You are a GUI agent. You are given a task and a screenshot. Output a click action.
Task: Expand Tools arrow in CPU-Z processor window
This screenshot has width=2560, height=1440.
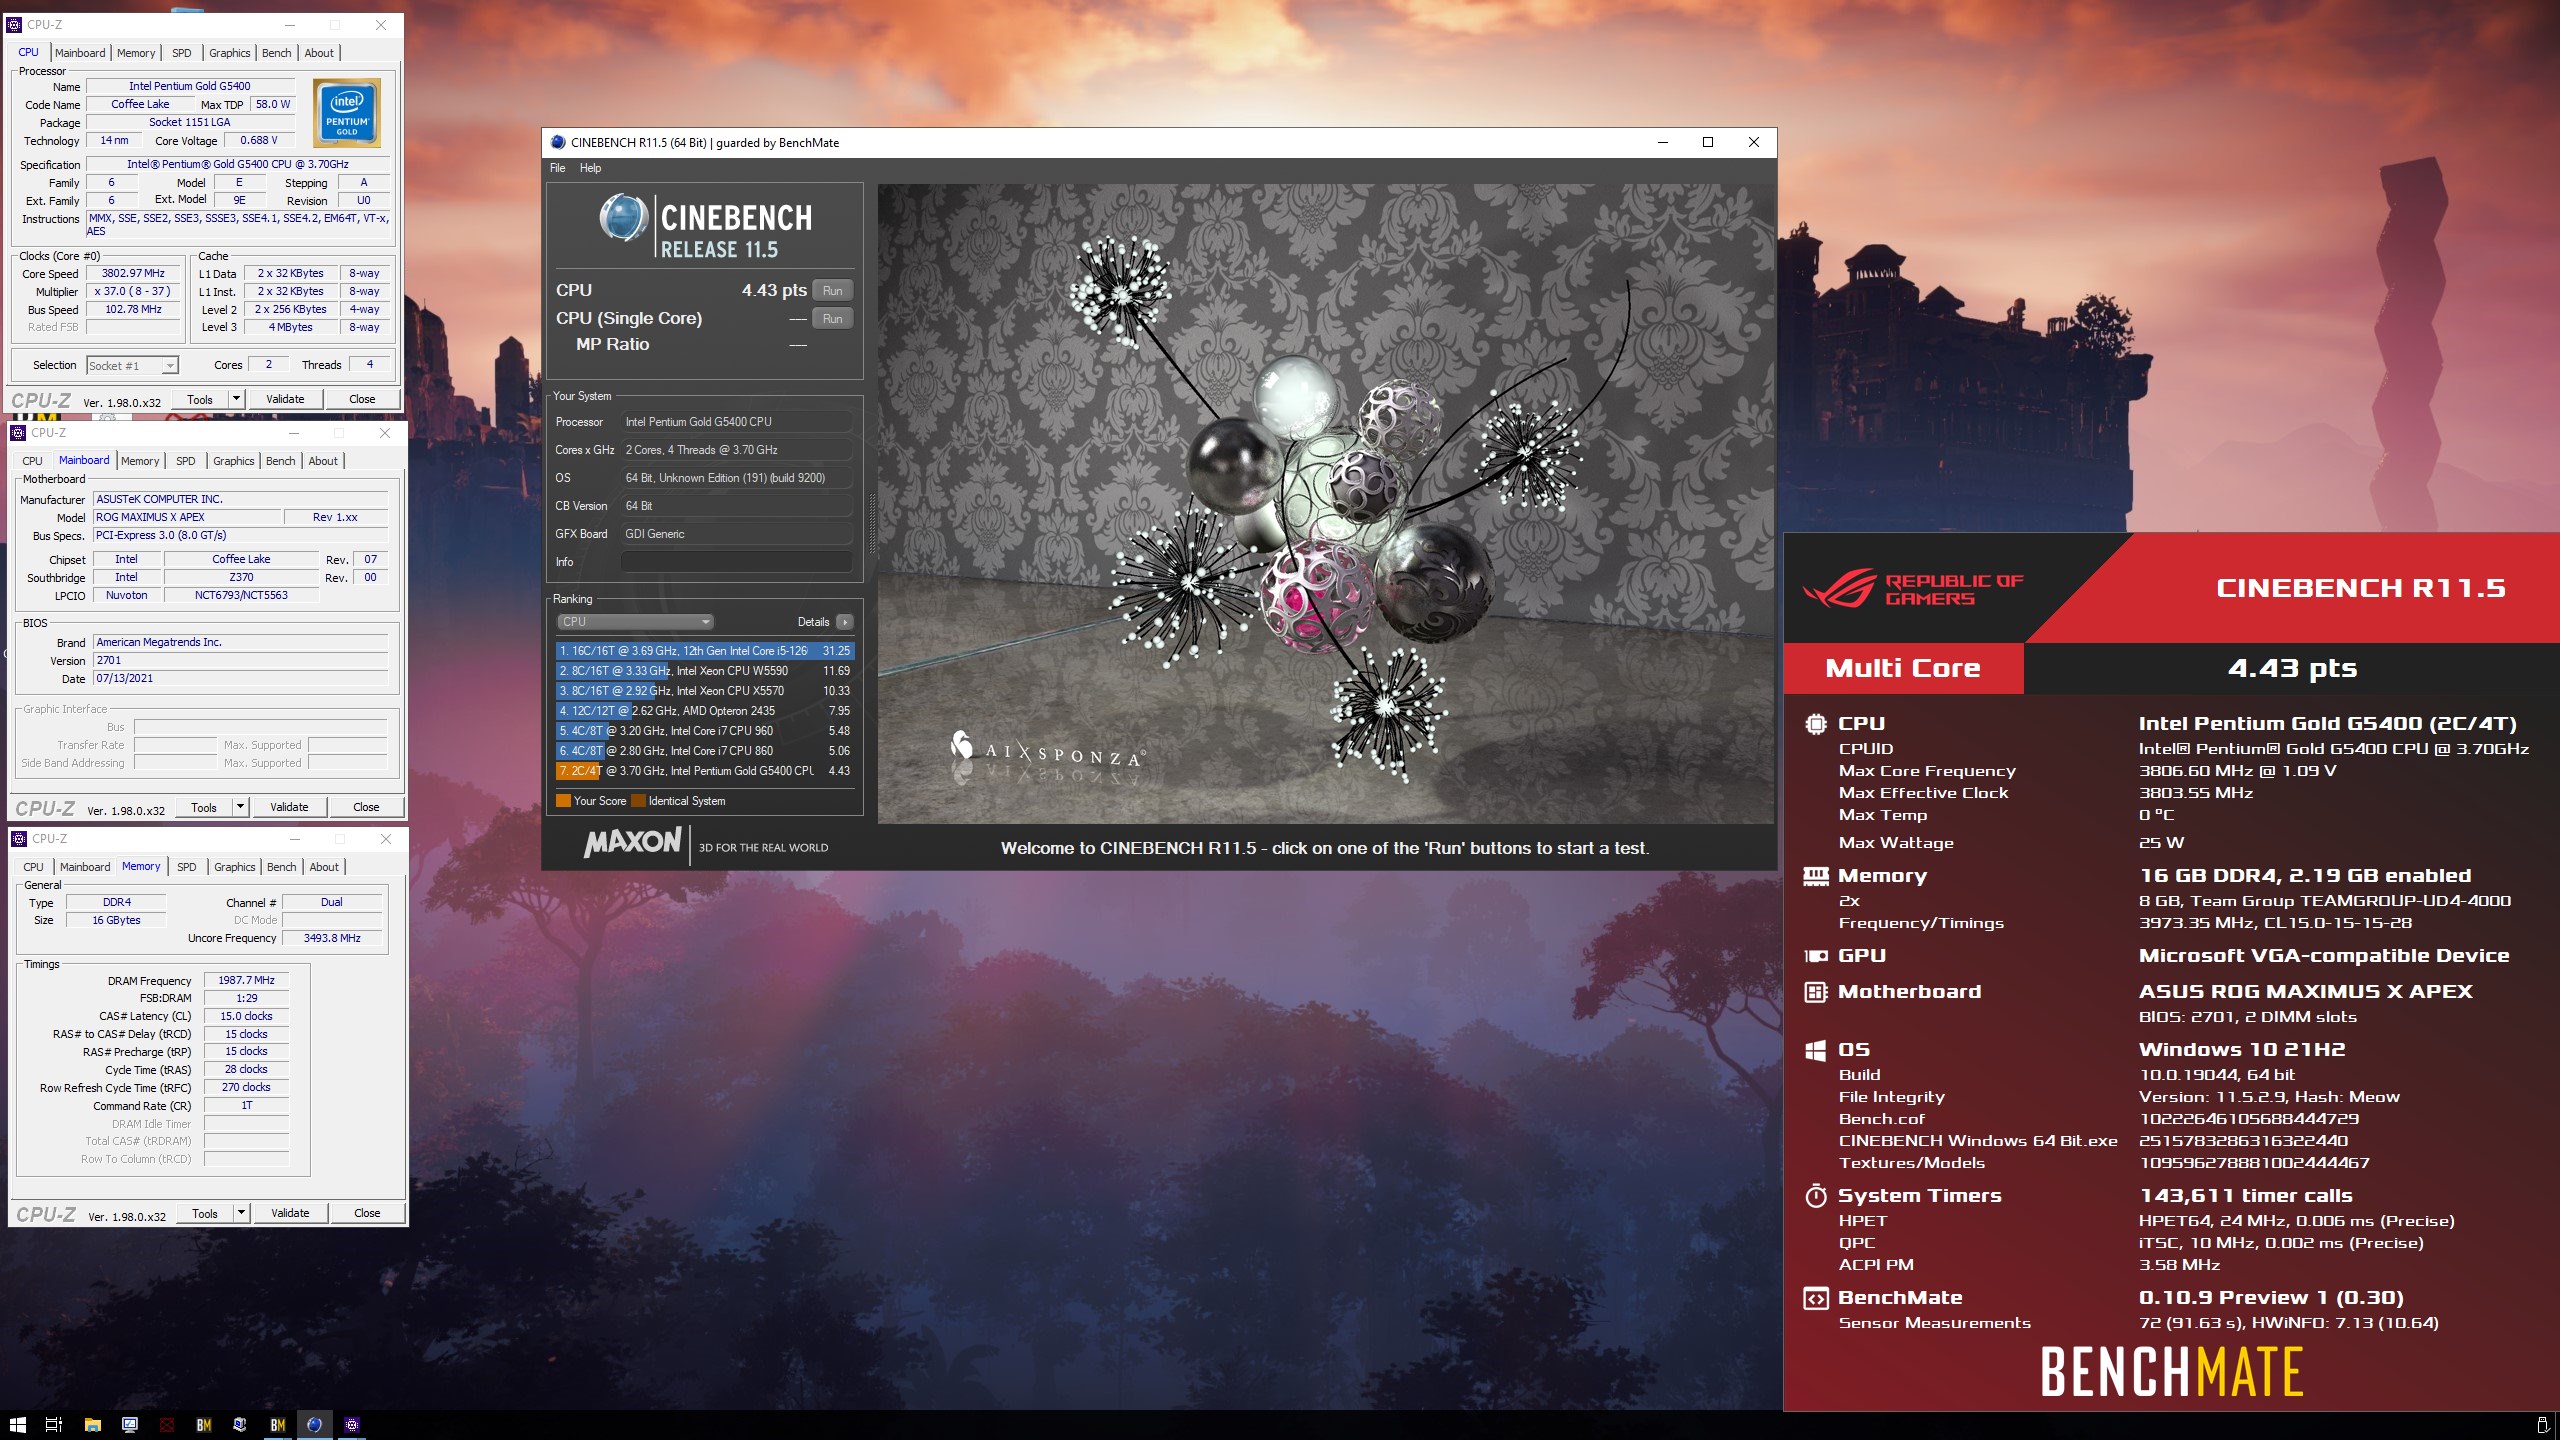237,399
